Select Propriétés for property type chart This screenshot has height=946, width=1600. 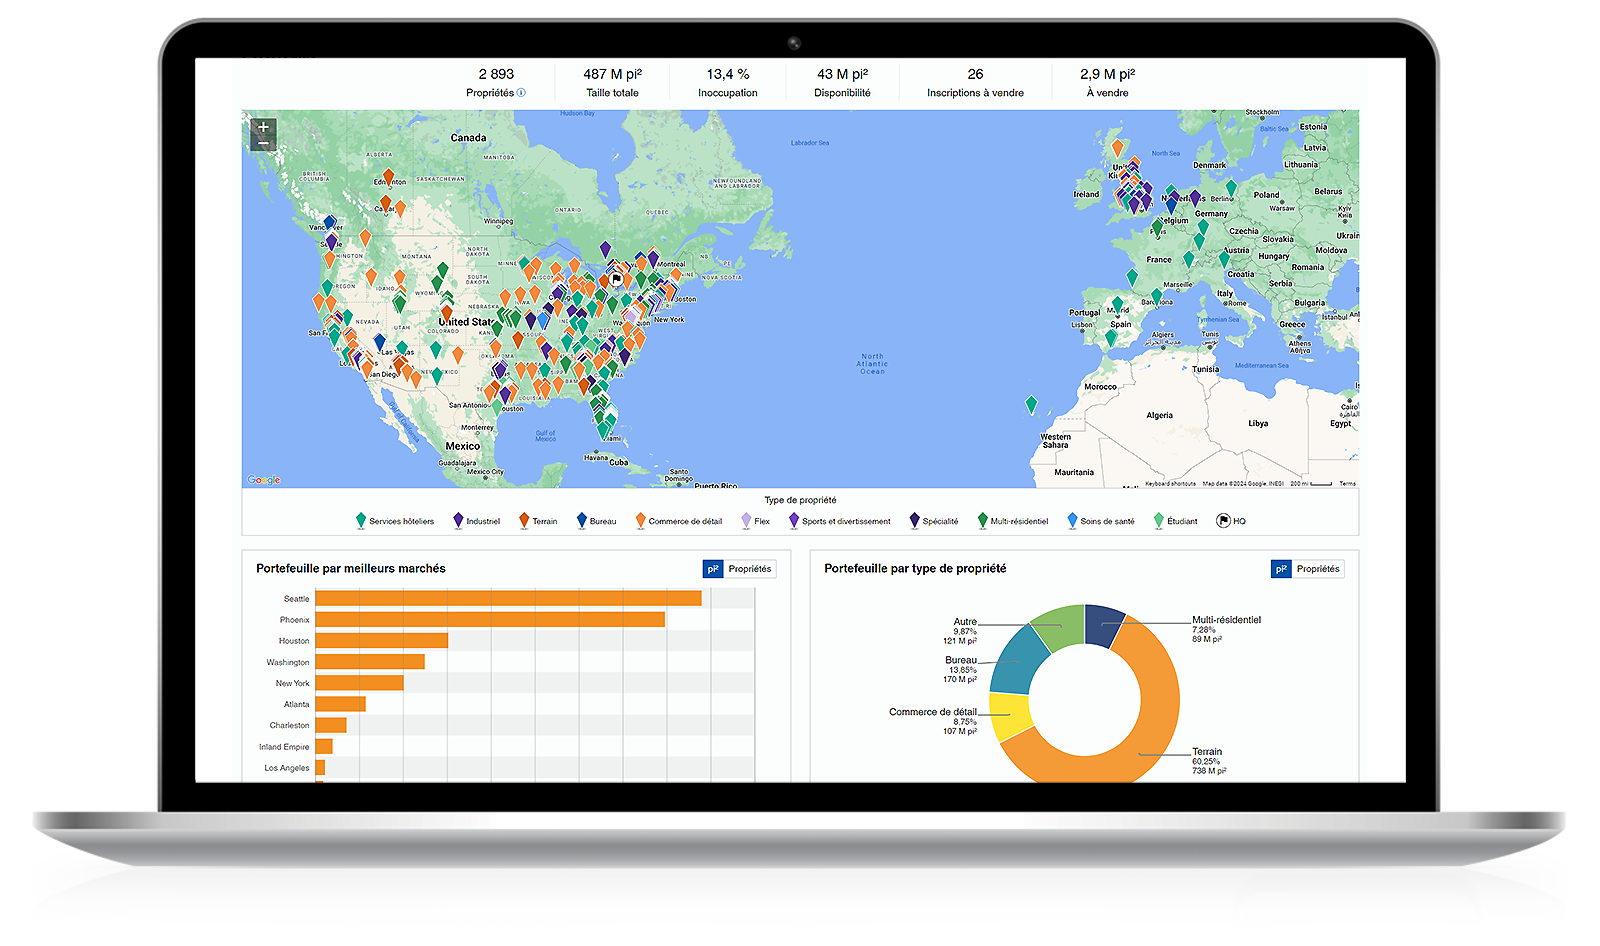tap(1317, 569)
